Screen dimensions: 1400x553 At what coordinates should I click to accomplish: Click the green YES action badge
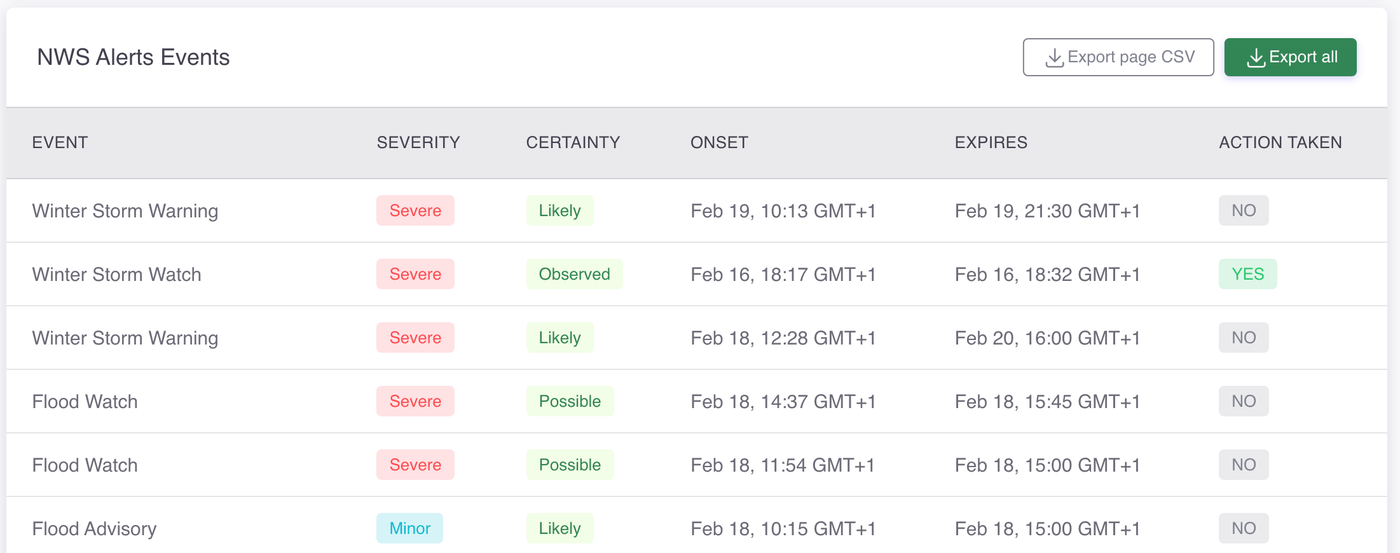pos(1247,274)
